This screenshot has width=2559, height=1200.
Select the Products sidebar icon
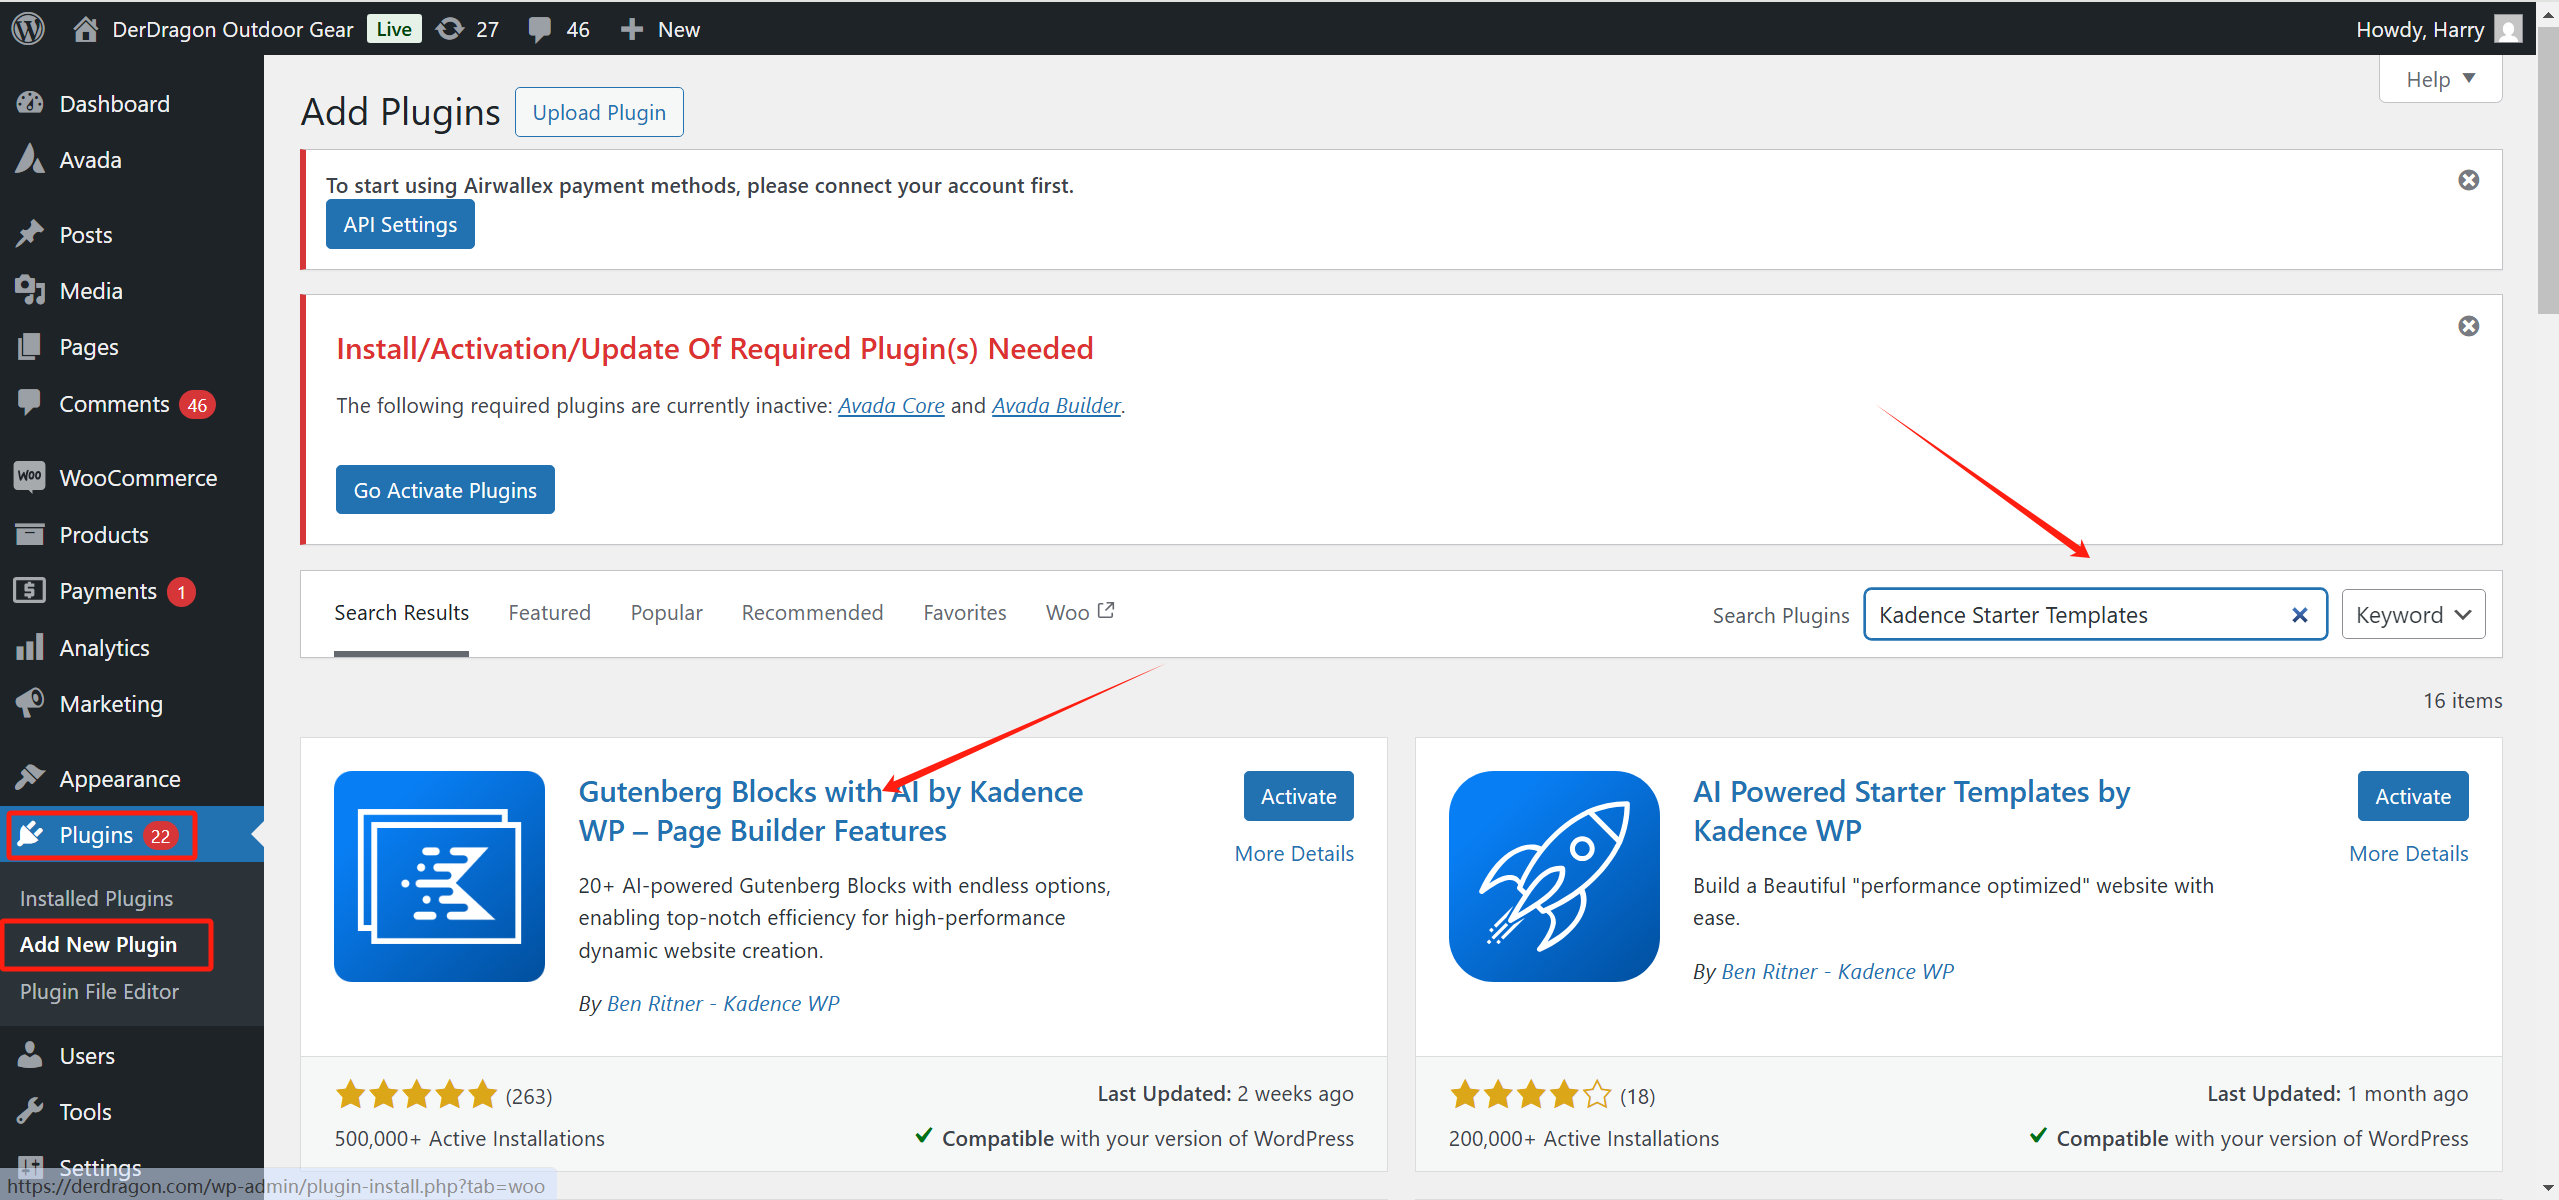coord(30,534)
